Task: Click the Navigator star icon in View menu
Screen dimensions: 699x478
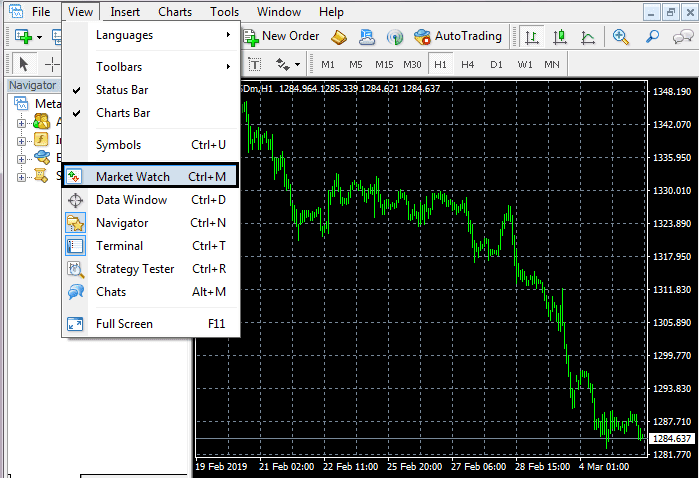Action: (x=76, y=223)
